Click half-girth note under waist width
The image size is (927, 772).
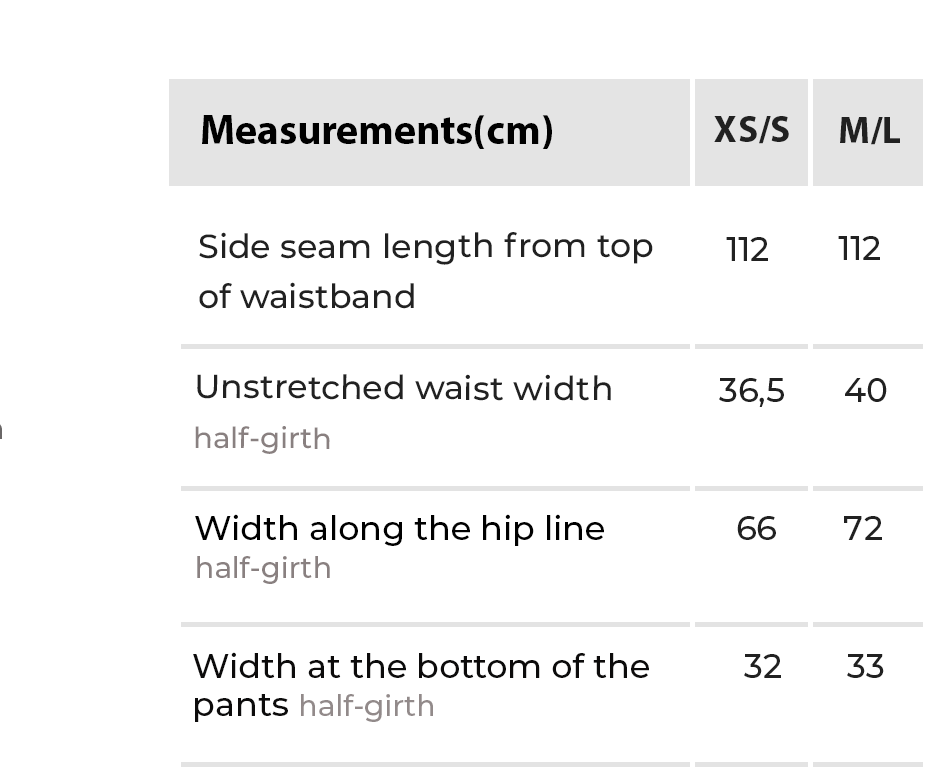[262, 439]
